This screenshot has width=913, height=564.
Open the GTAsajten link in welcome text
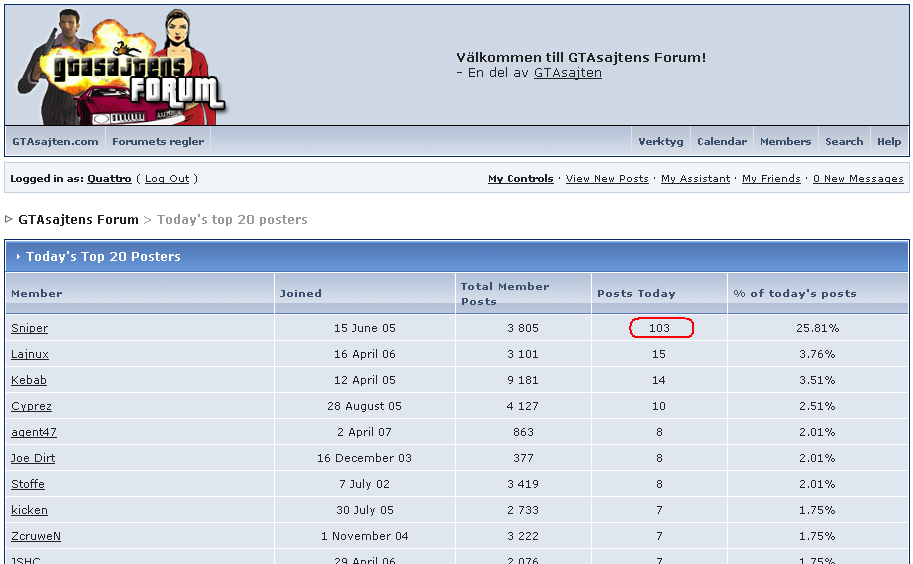click(568, 73)
